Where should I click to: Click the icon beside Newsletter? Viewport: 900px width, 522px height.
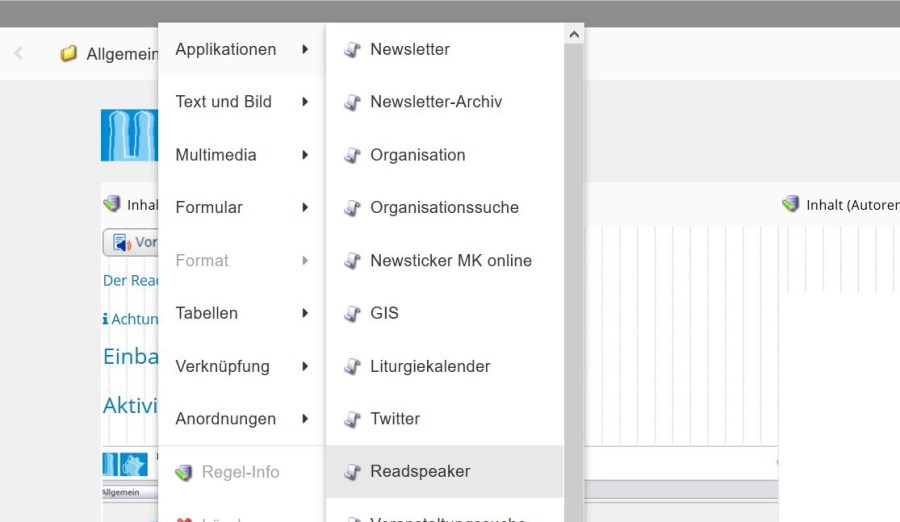[352, 49]
